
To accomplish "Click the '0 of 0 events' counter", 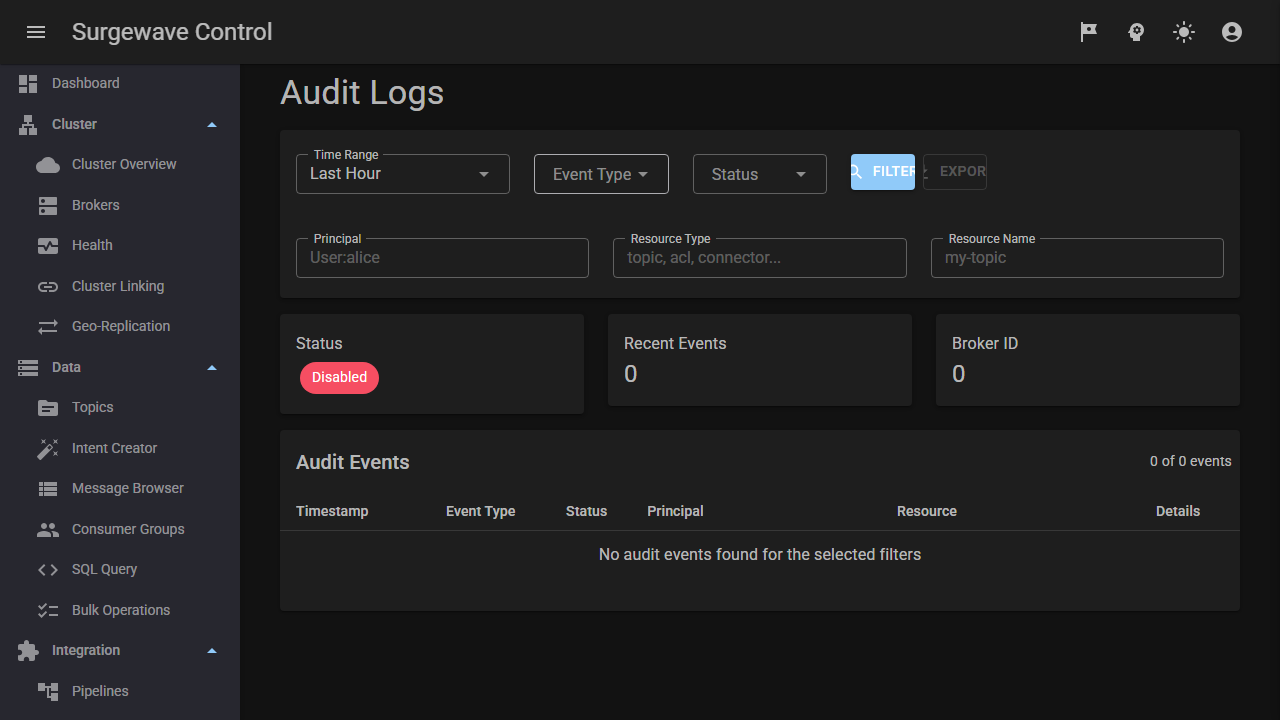I will (1191, 462).
